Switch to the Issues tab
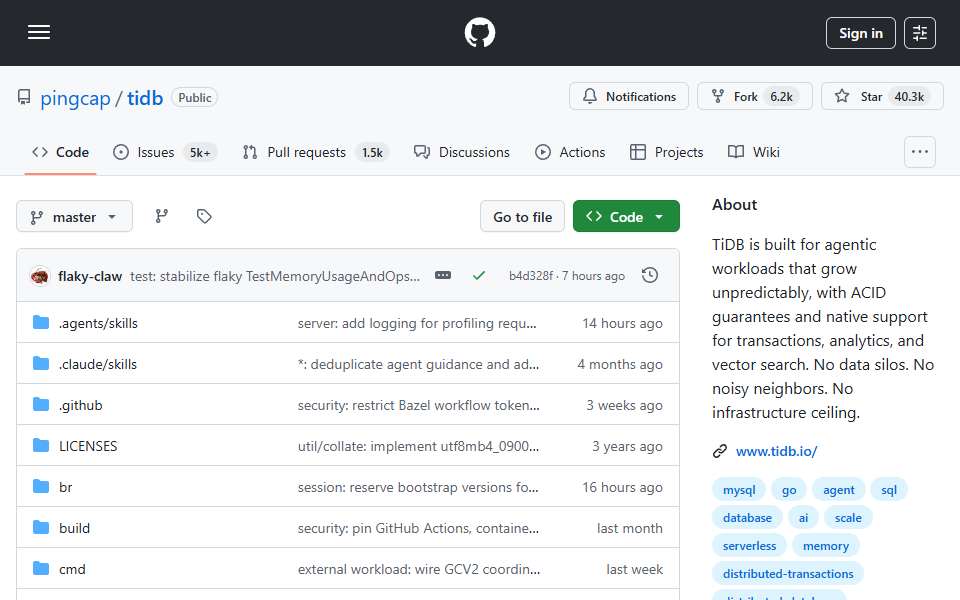The image size is (960, 600). pos(164,152)
